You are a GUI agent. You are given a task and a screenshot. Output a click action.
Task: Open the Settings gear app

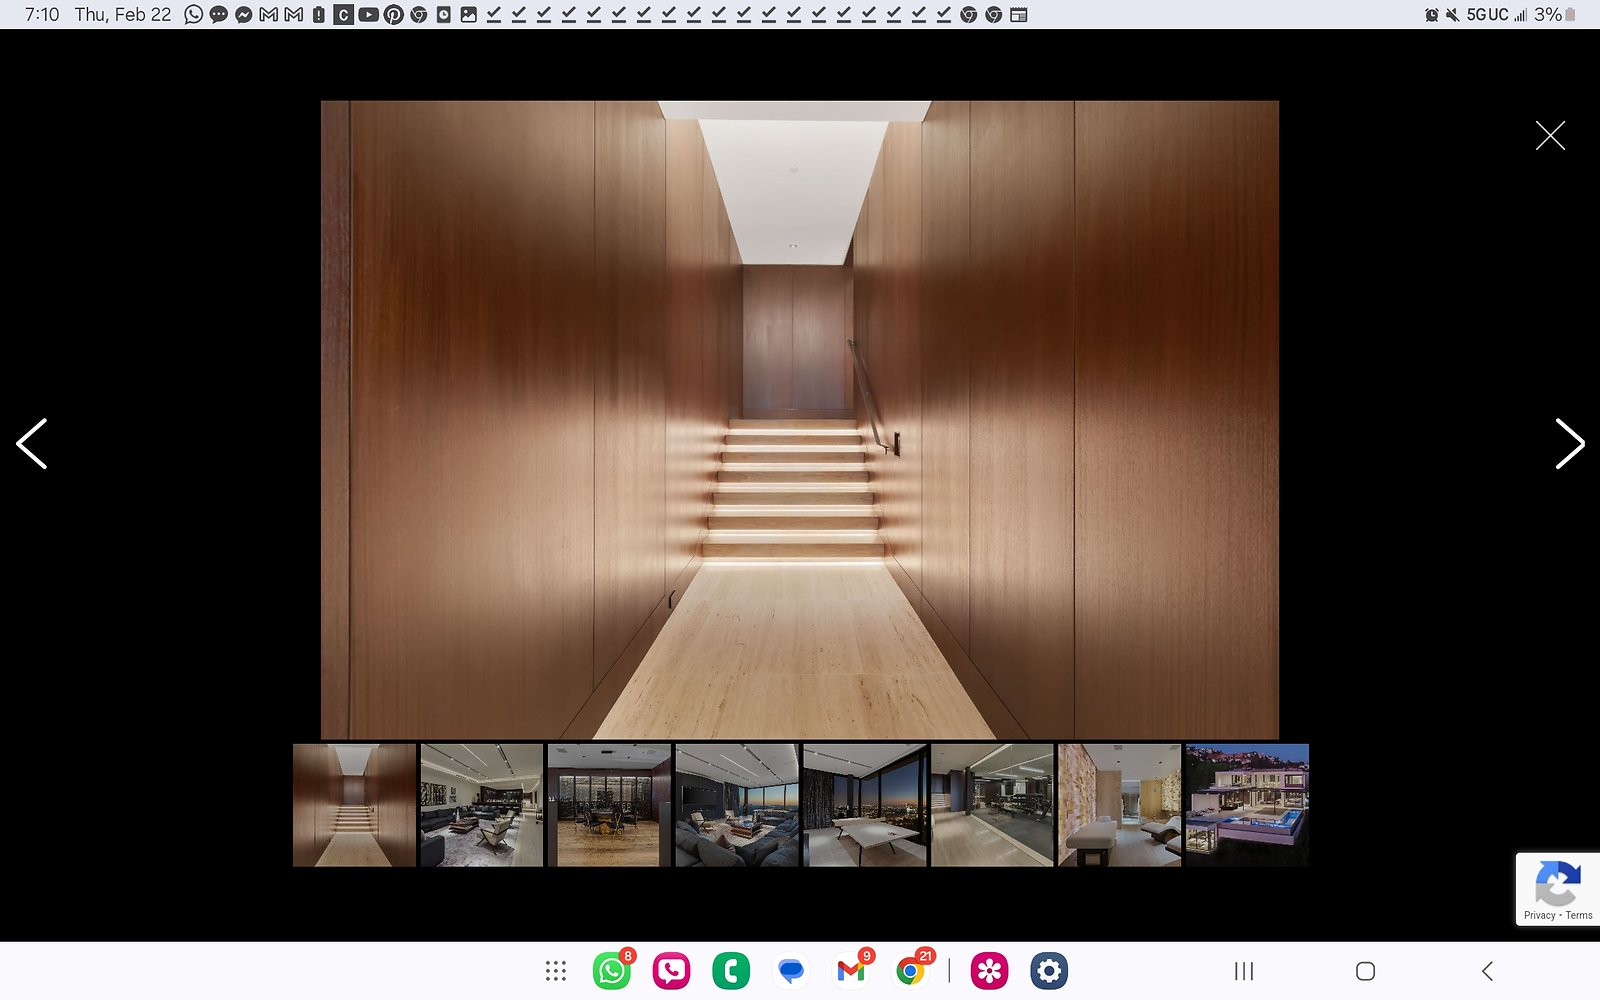coord(1049,971)
